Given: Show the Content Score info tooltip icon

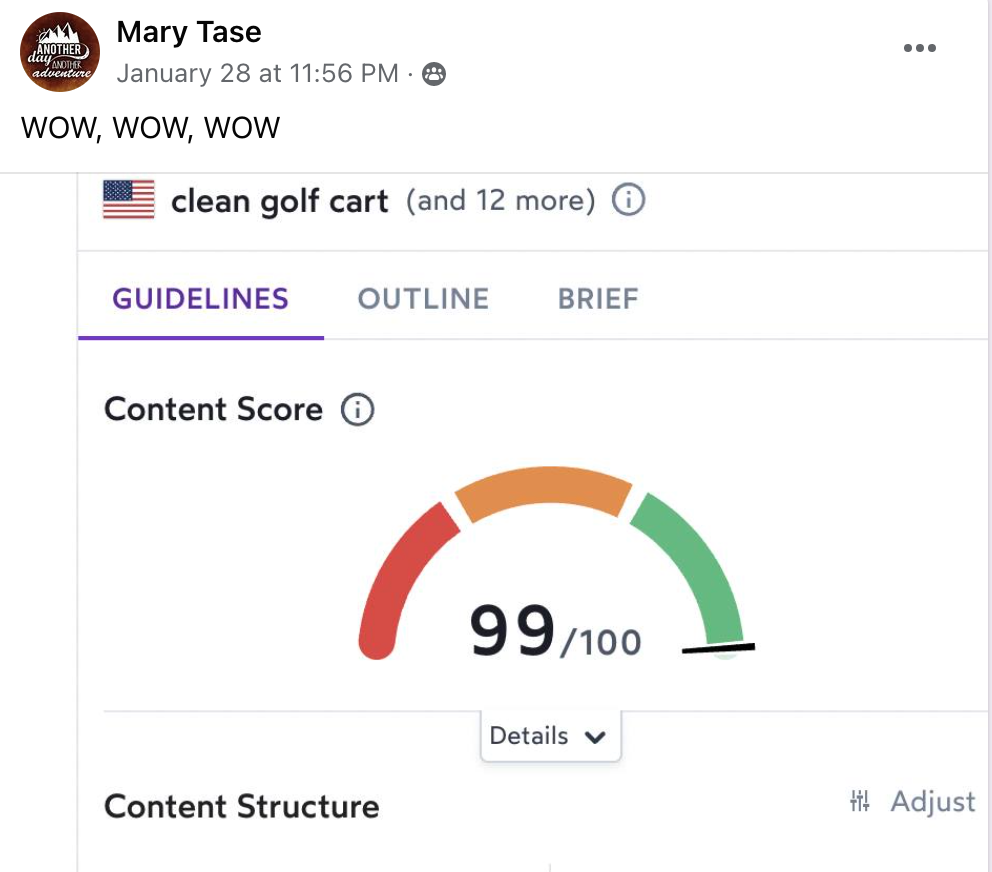Looking at the screenshot, I should 357,410.
